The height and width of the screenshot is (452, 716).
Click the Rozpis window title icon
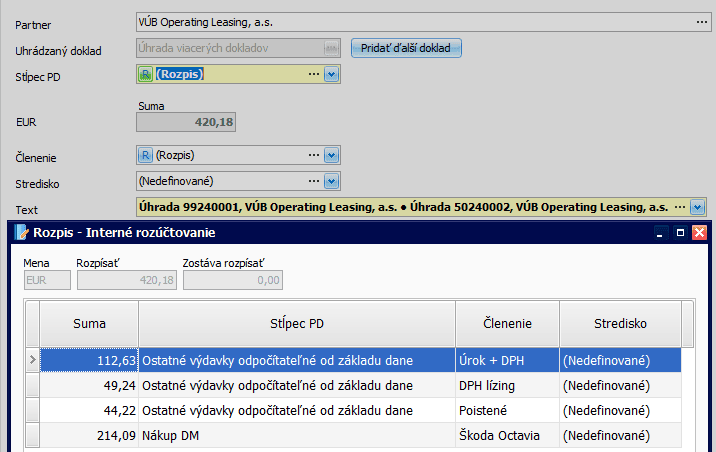tap(17, 232)
